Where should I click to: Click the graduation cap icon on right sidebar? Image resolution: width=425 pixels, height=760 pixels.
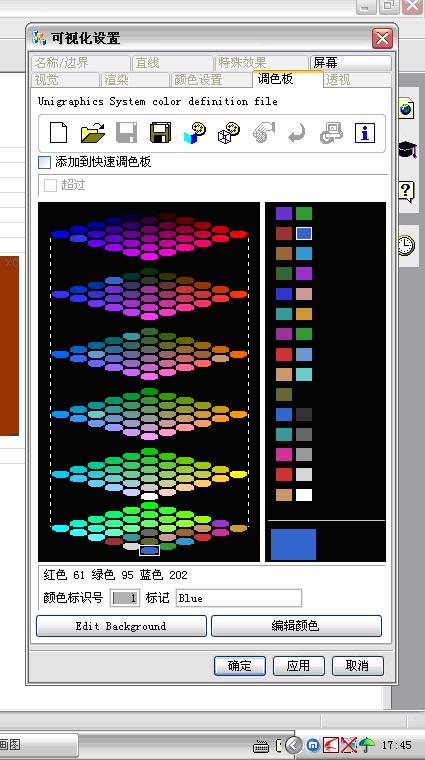point(407,149)
